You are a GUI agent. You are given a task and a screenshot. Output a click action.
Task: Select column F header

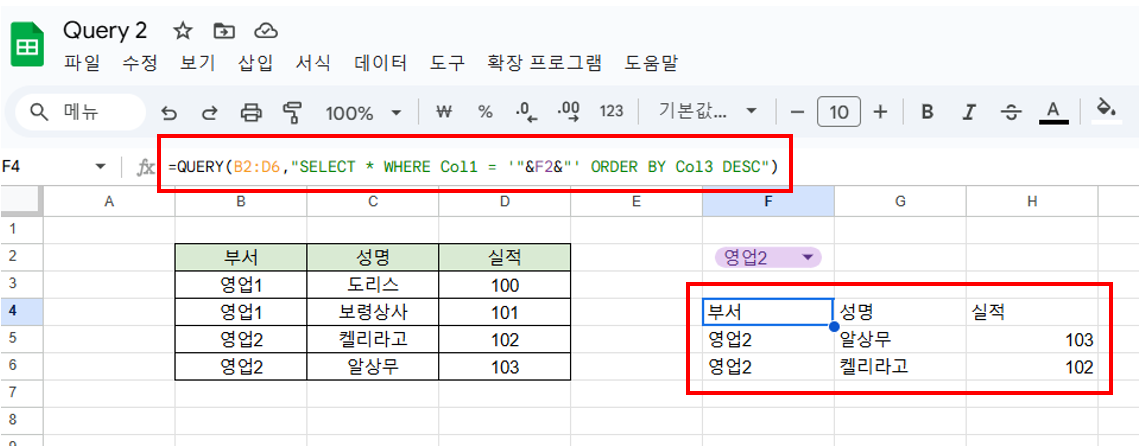point(768,203)
